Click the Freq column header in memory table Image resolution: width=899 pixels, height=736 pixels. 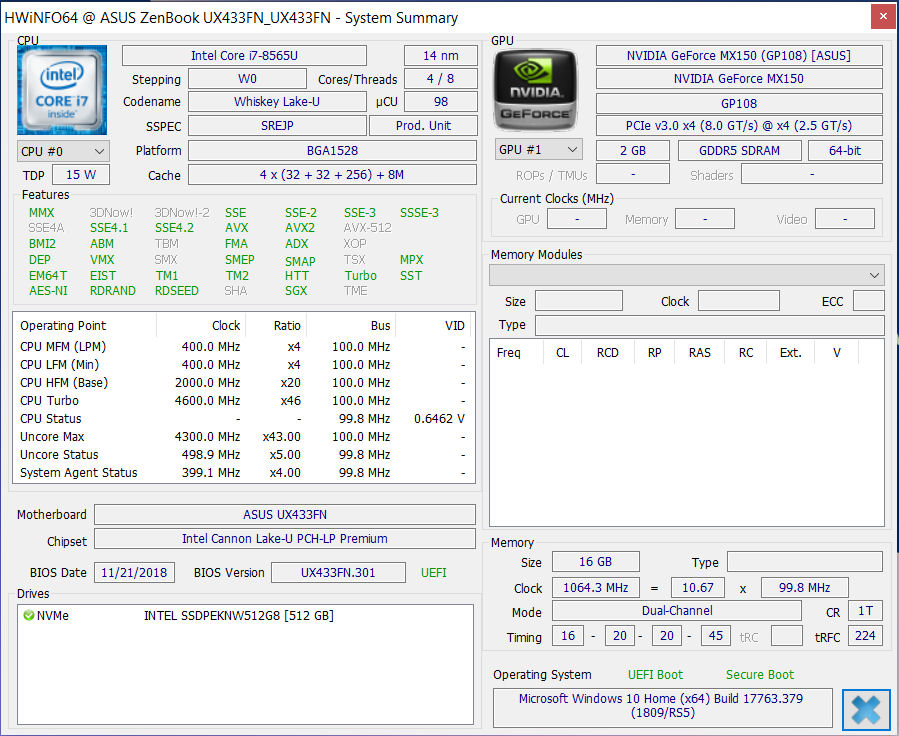(x=509, y=353)
